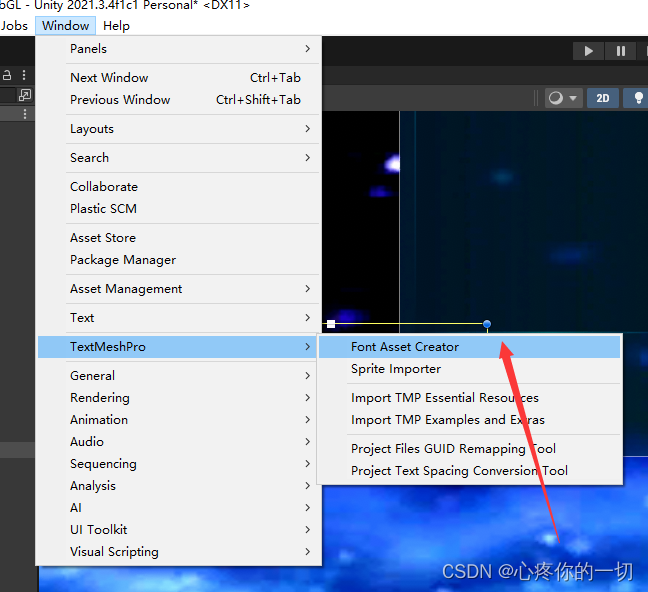This screenshot has width=648, height=592.
Task: Open Project Text Spacing Conversion Tool
Action: (469, 470)
